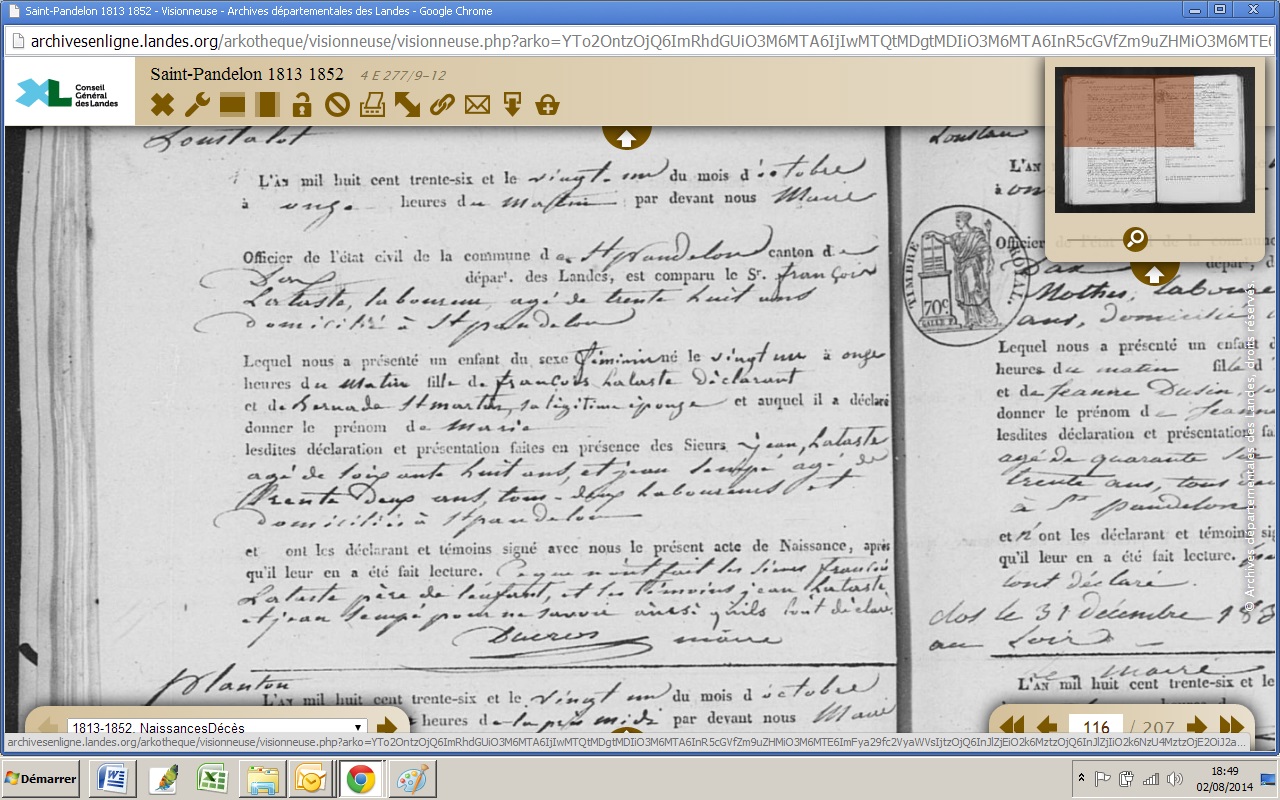Image resolution: width=1280 pixels, height=800 pixels.
Task: Add the image to the basket
Action: coord(547,104)
